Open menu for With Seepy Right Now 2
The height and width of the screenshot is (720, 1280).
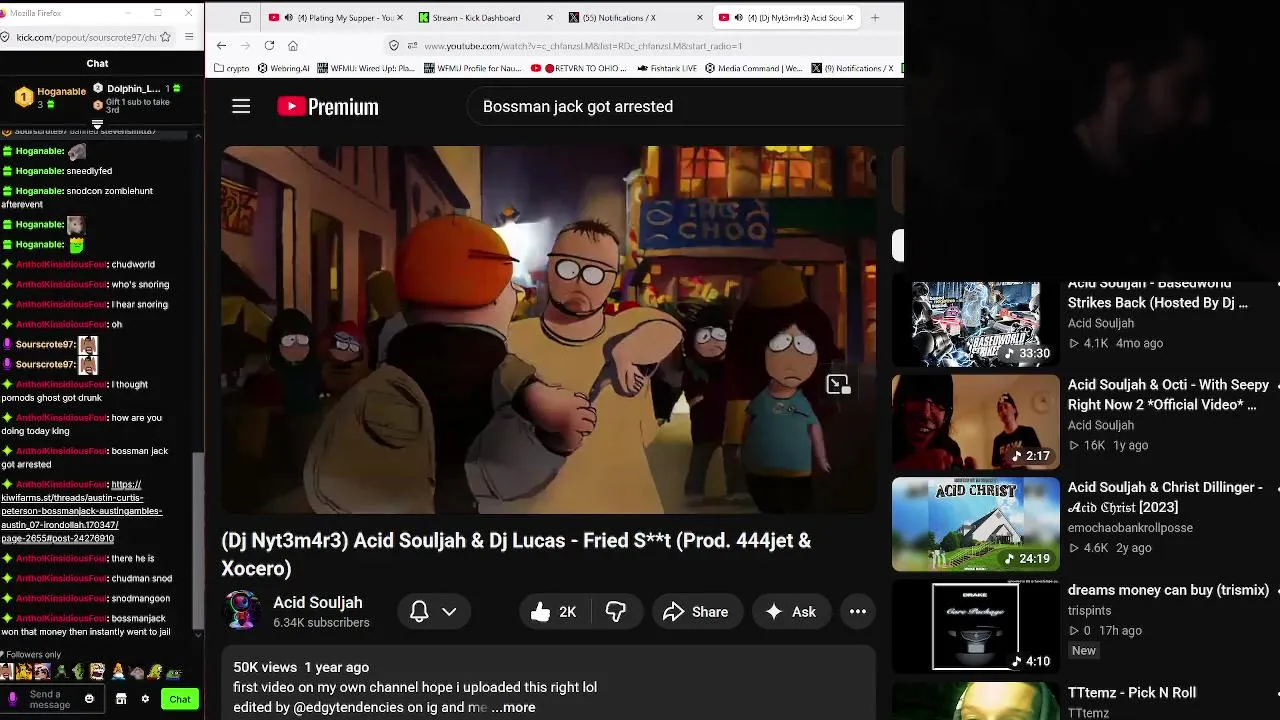[1277, 386]
